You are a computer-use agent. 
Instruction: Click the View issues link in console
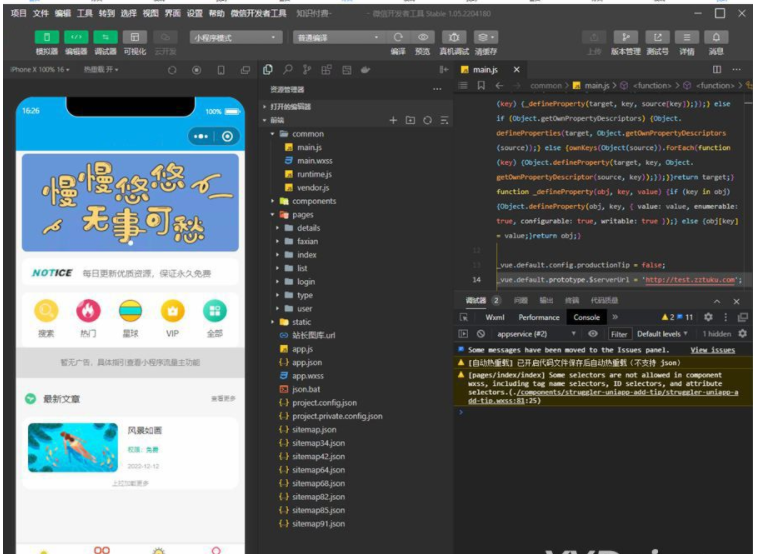coord(712,350)
